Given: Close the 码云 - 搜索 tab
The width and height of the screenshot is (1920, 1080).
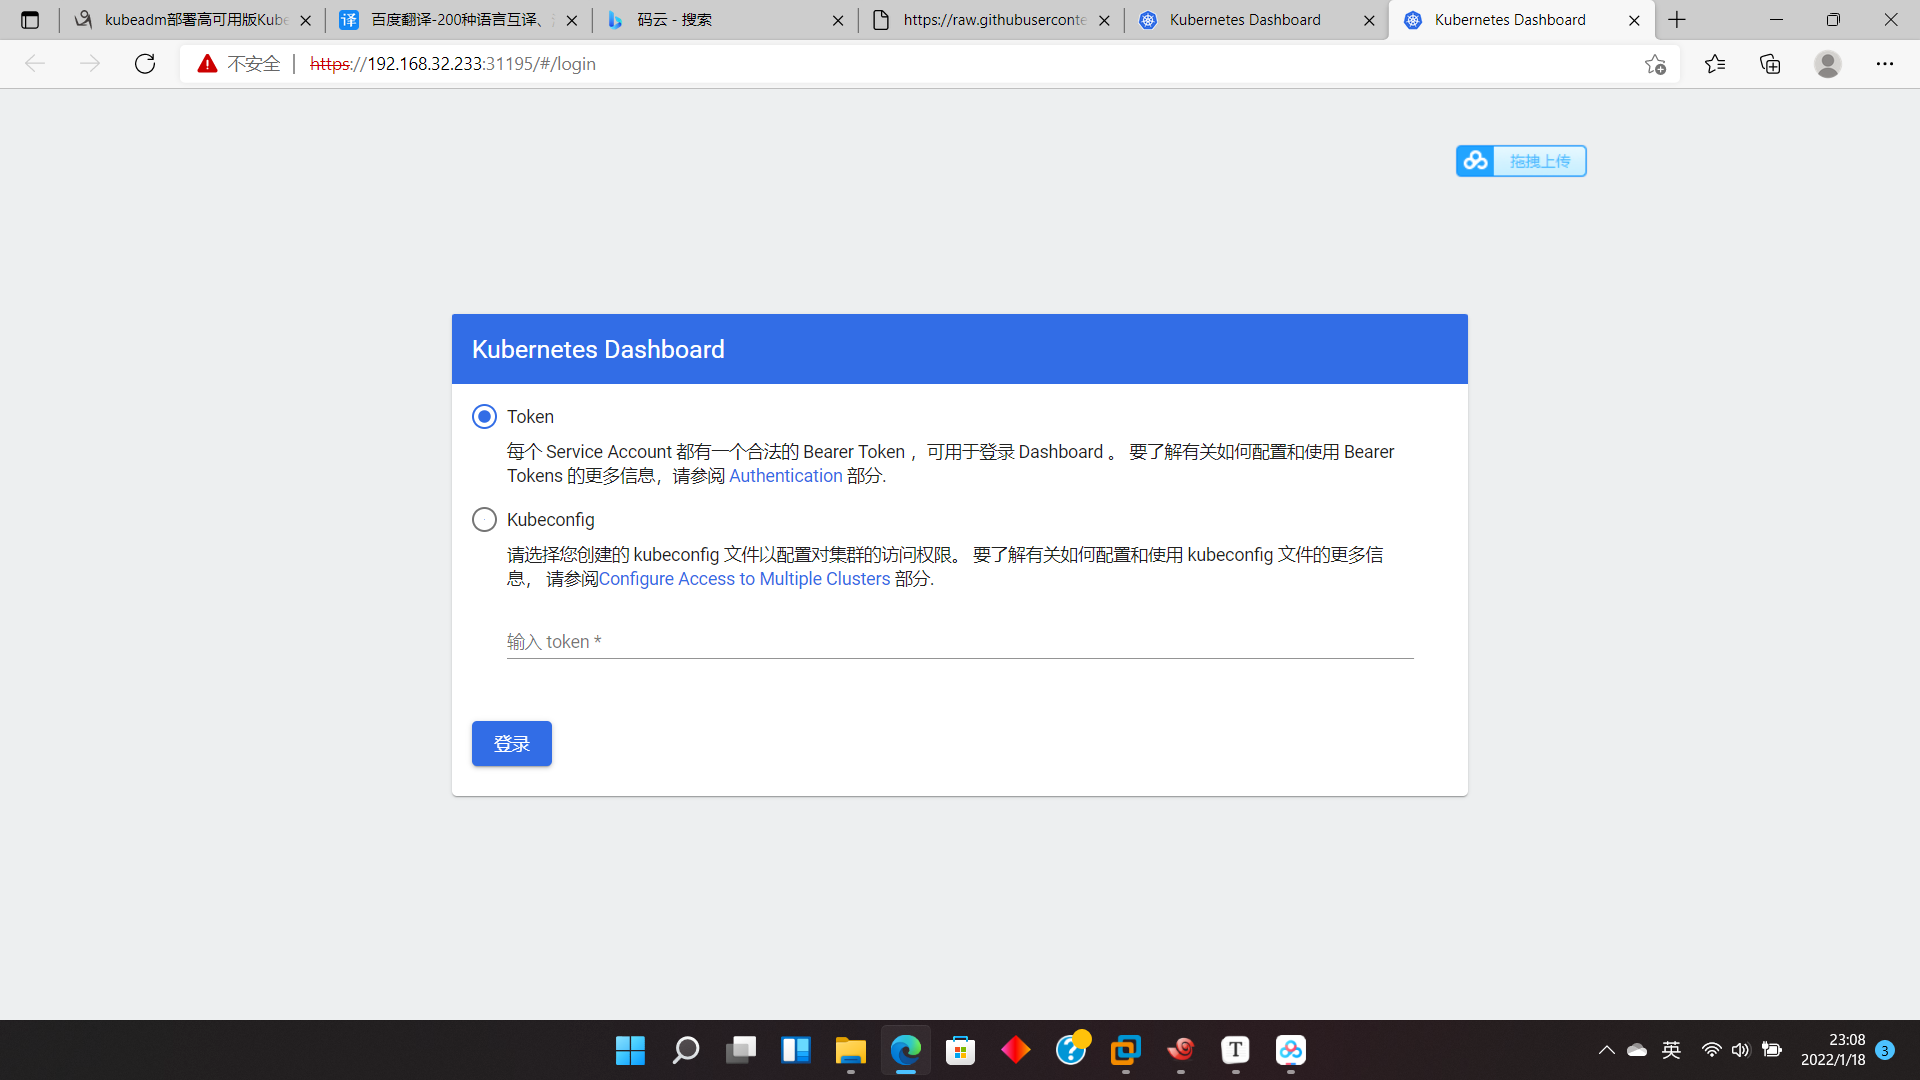Looking at the screenshot, I should coord(838,20).
